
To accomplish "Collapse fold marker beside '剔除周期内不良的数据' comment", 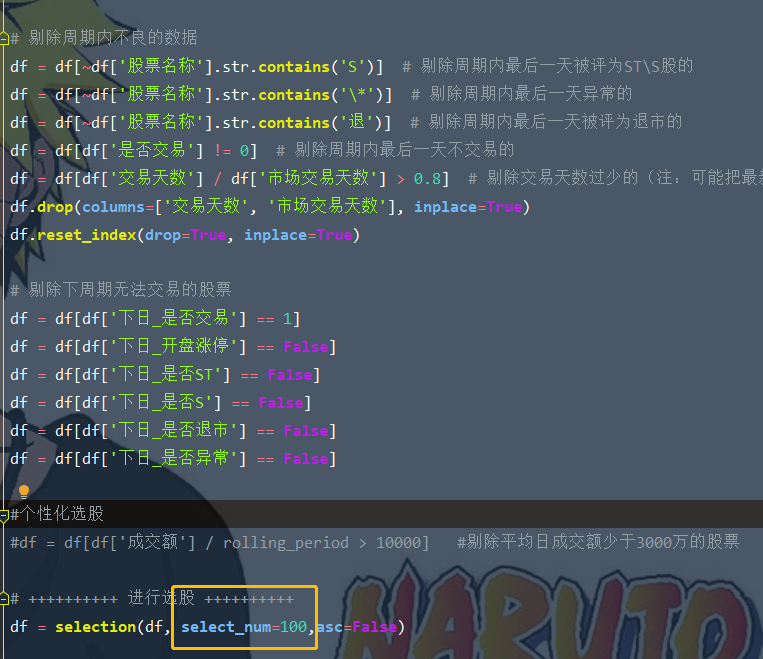I will click(4, 38).
